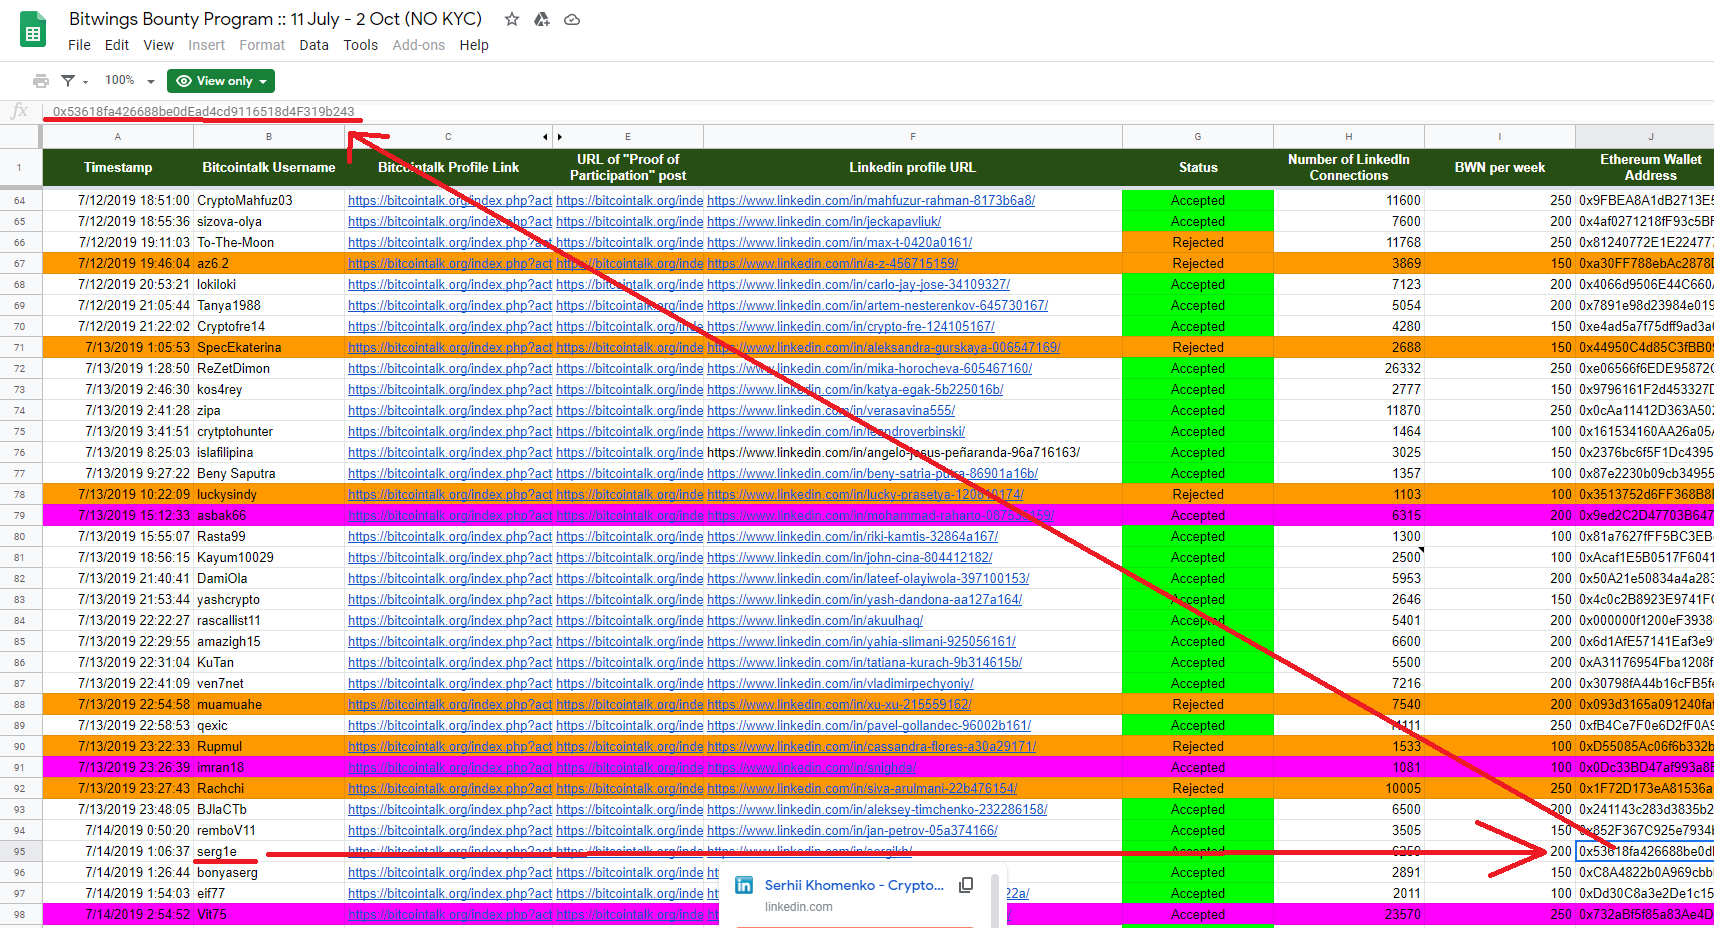Select timestamp 7/13/2019 22:41:09 cell
Image resolution: width=1714 pixels, height=928 pixels.
pos(118,683)
